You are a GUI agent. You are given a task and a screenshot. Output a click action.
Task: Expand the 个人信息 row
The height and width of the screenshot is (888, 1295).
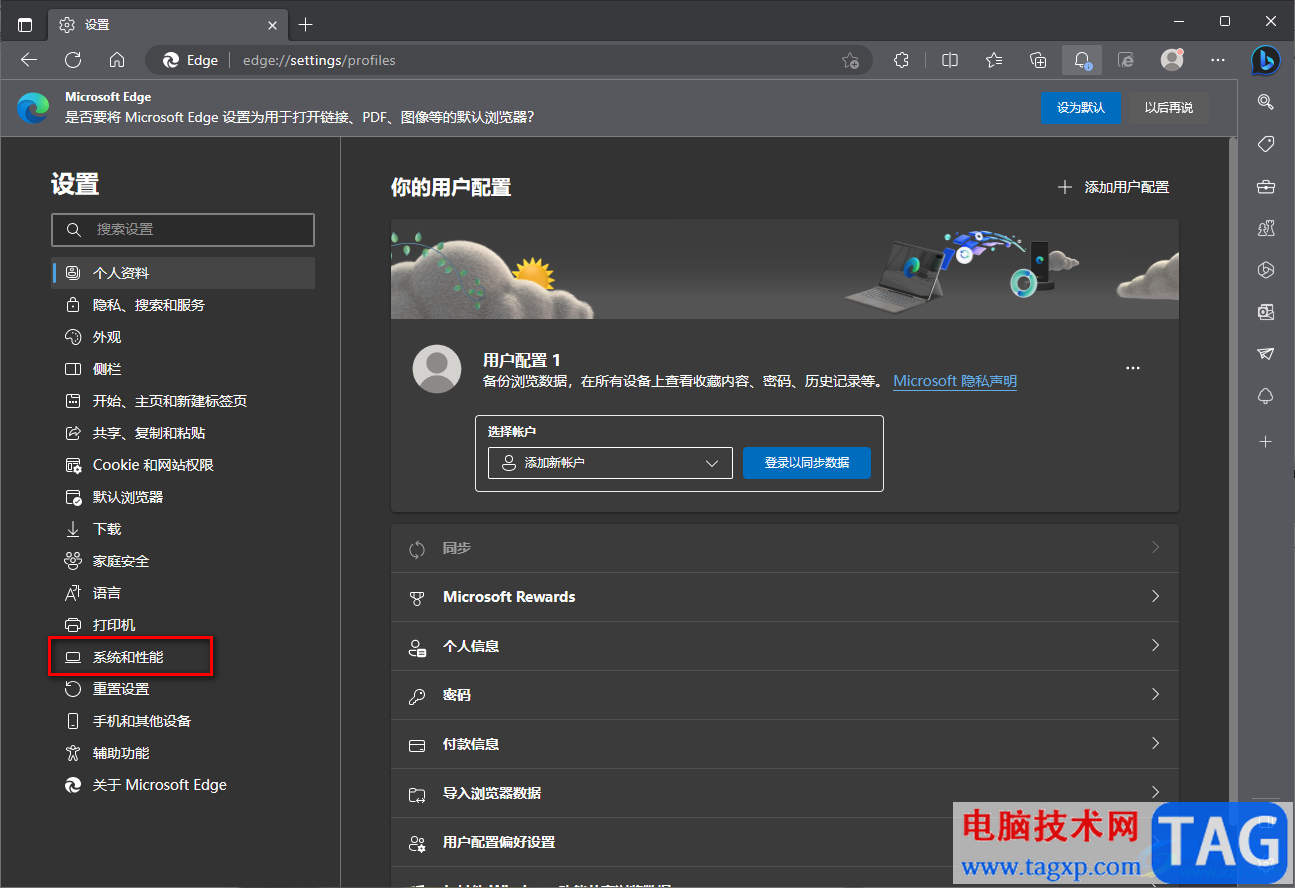click(x=785, y=646)
